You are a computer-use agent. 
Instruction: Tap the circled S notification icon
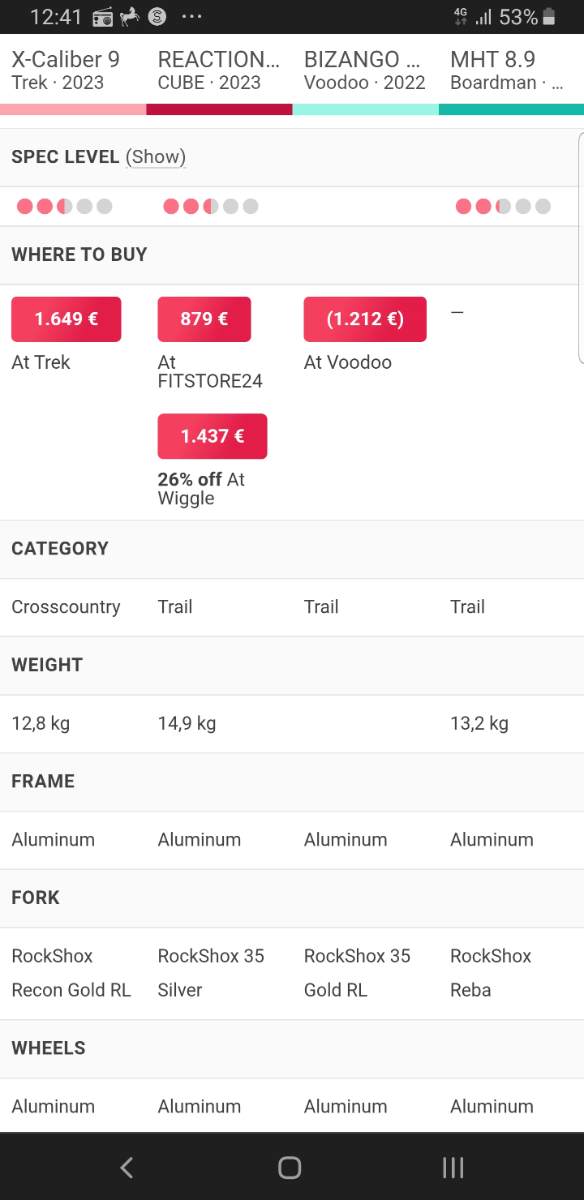(x=157, y=16)
